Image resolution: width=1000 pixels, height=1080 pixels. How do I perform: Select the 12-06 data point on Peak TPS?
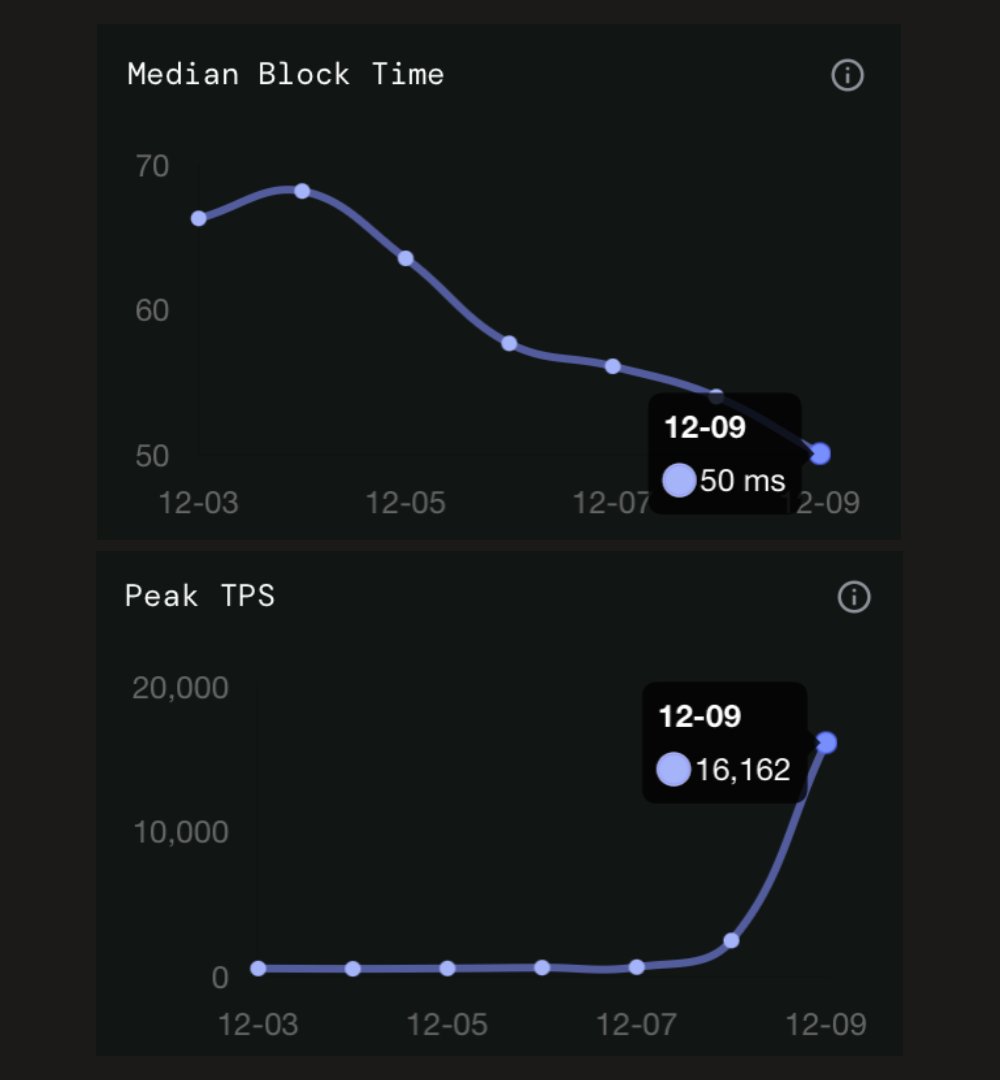pos(542,967)
